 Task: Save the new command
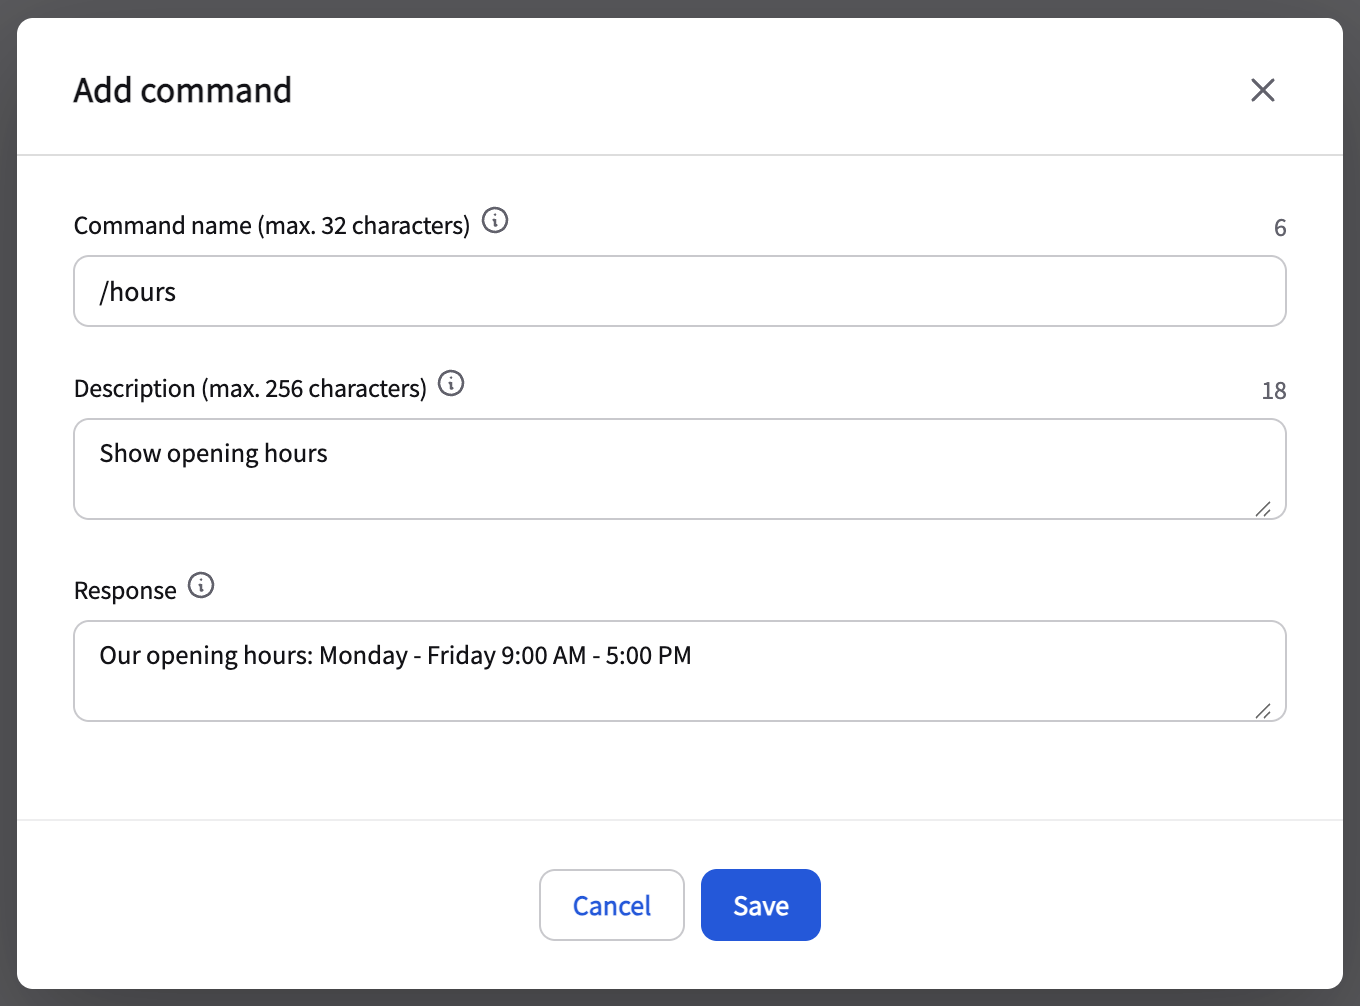(760, 905)
